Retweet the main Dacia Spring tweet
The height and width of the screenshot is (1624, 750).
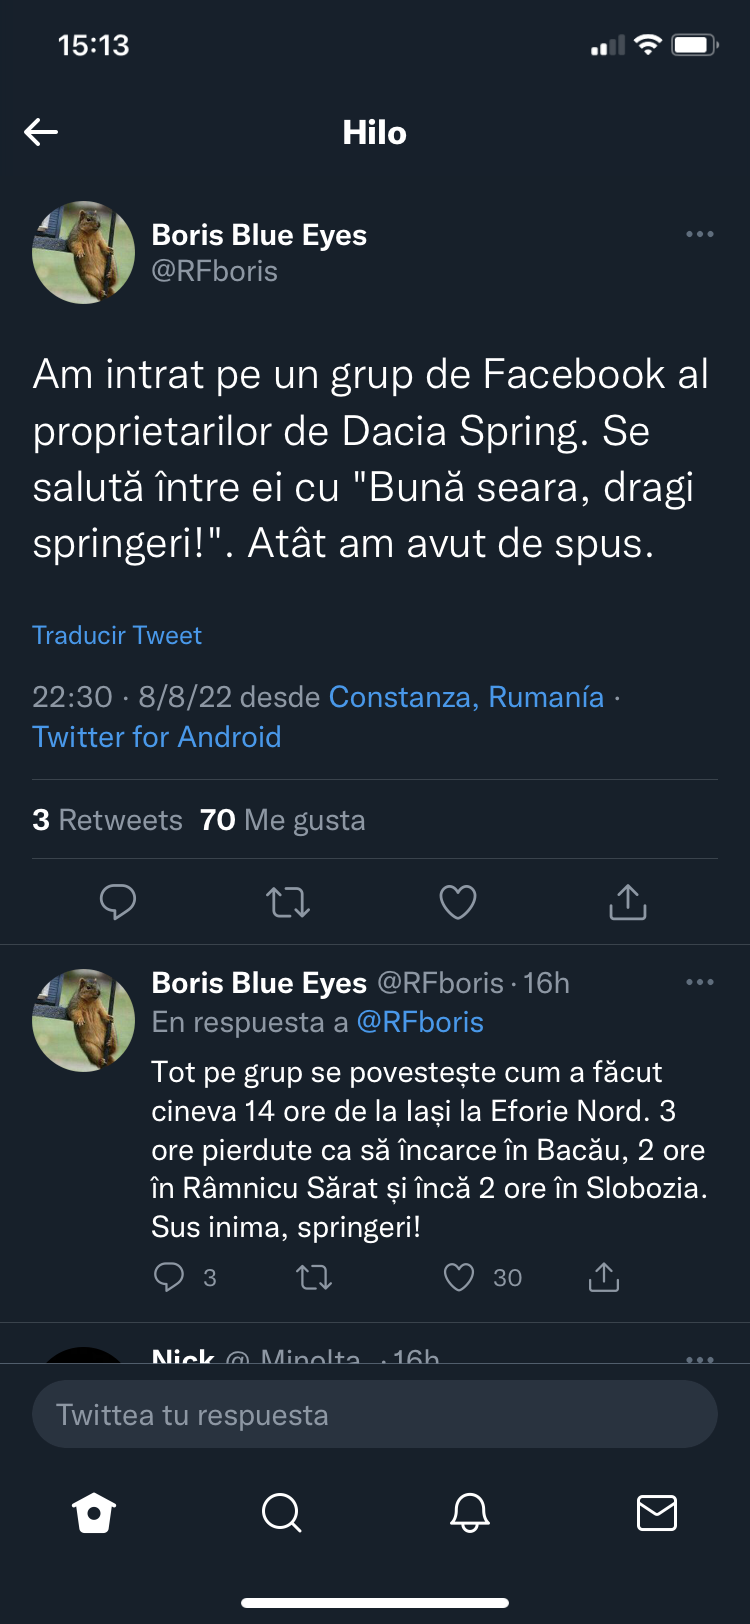288,902
